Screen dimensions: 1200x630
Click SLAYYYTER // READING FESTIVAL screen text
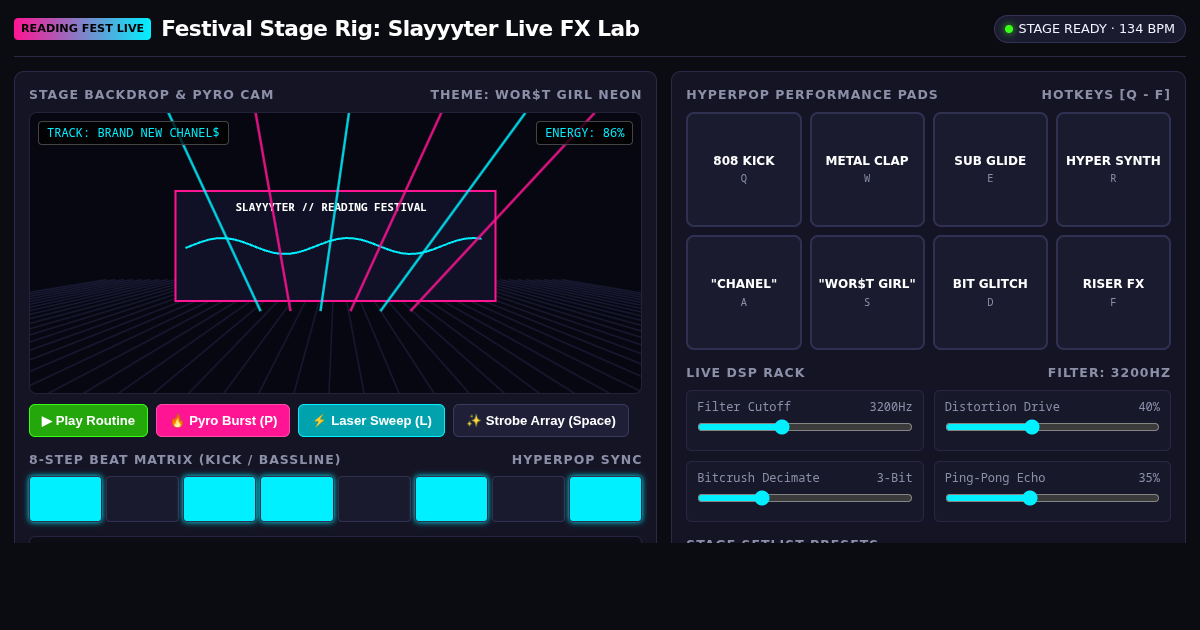tap(331, 208)
